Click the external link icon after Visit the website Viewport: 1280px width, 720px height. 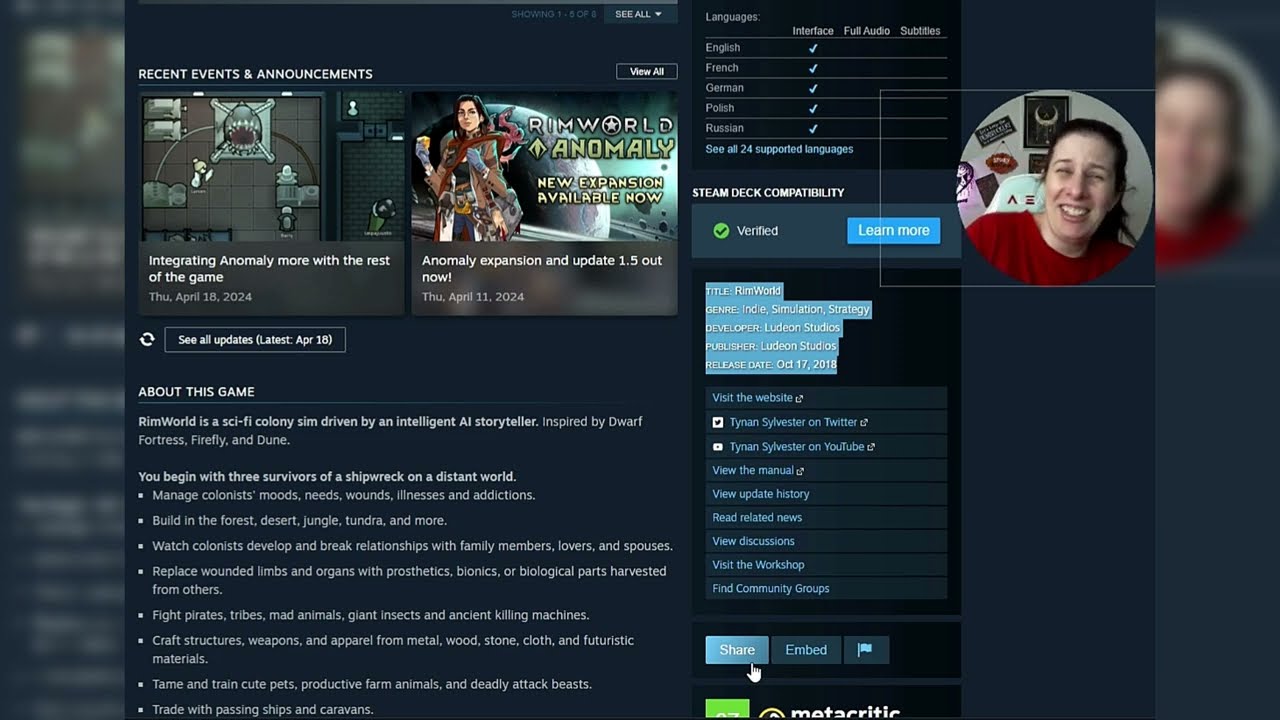799,399
